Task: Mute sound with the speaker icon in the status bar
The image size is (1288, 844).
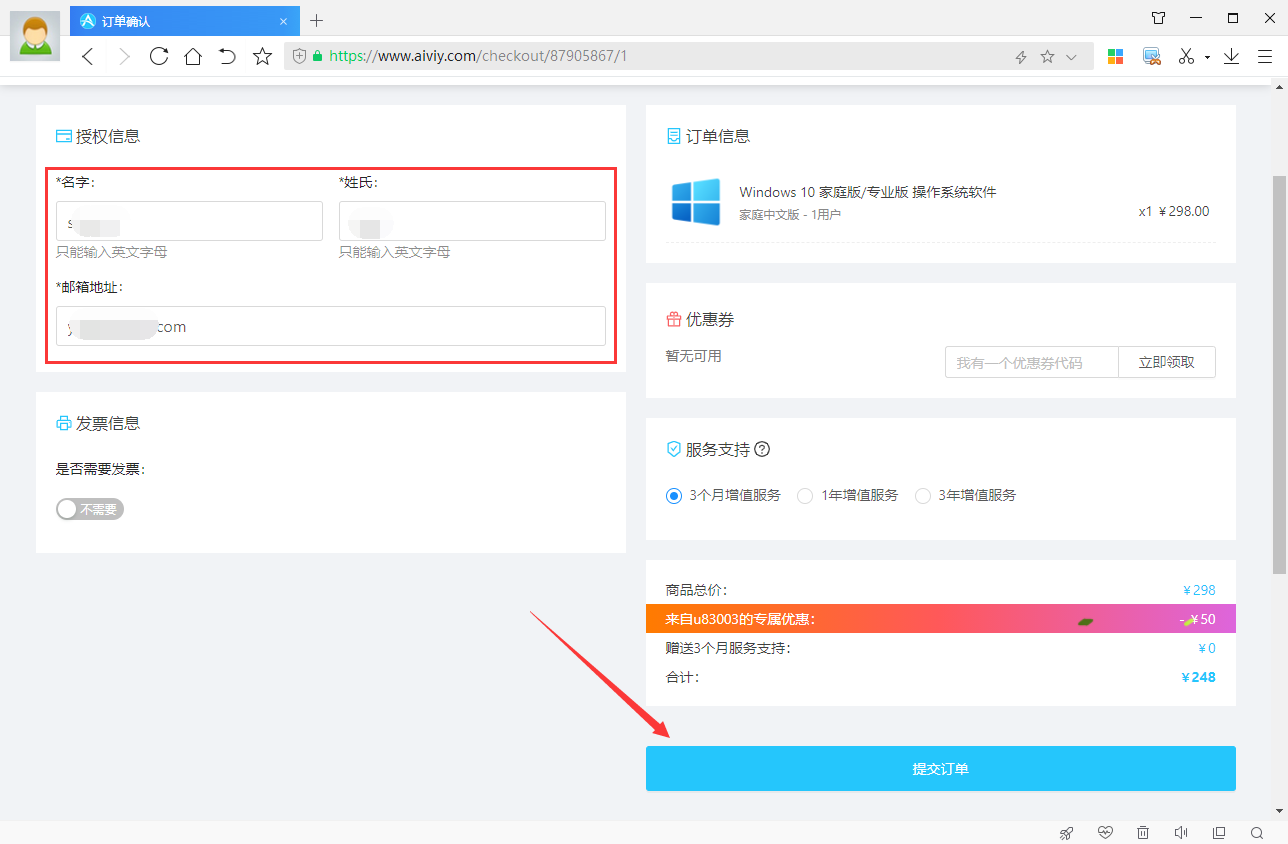Action: (1181, 832)
